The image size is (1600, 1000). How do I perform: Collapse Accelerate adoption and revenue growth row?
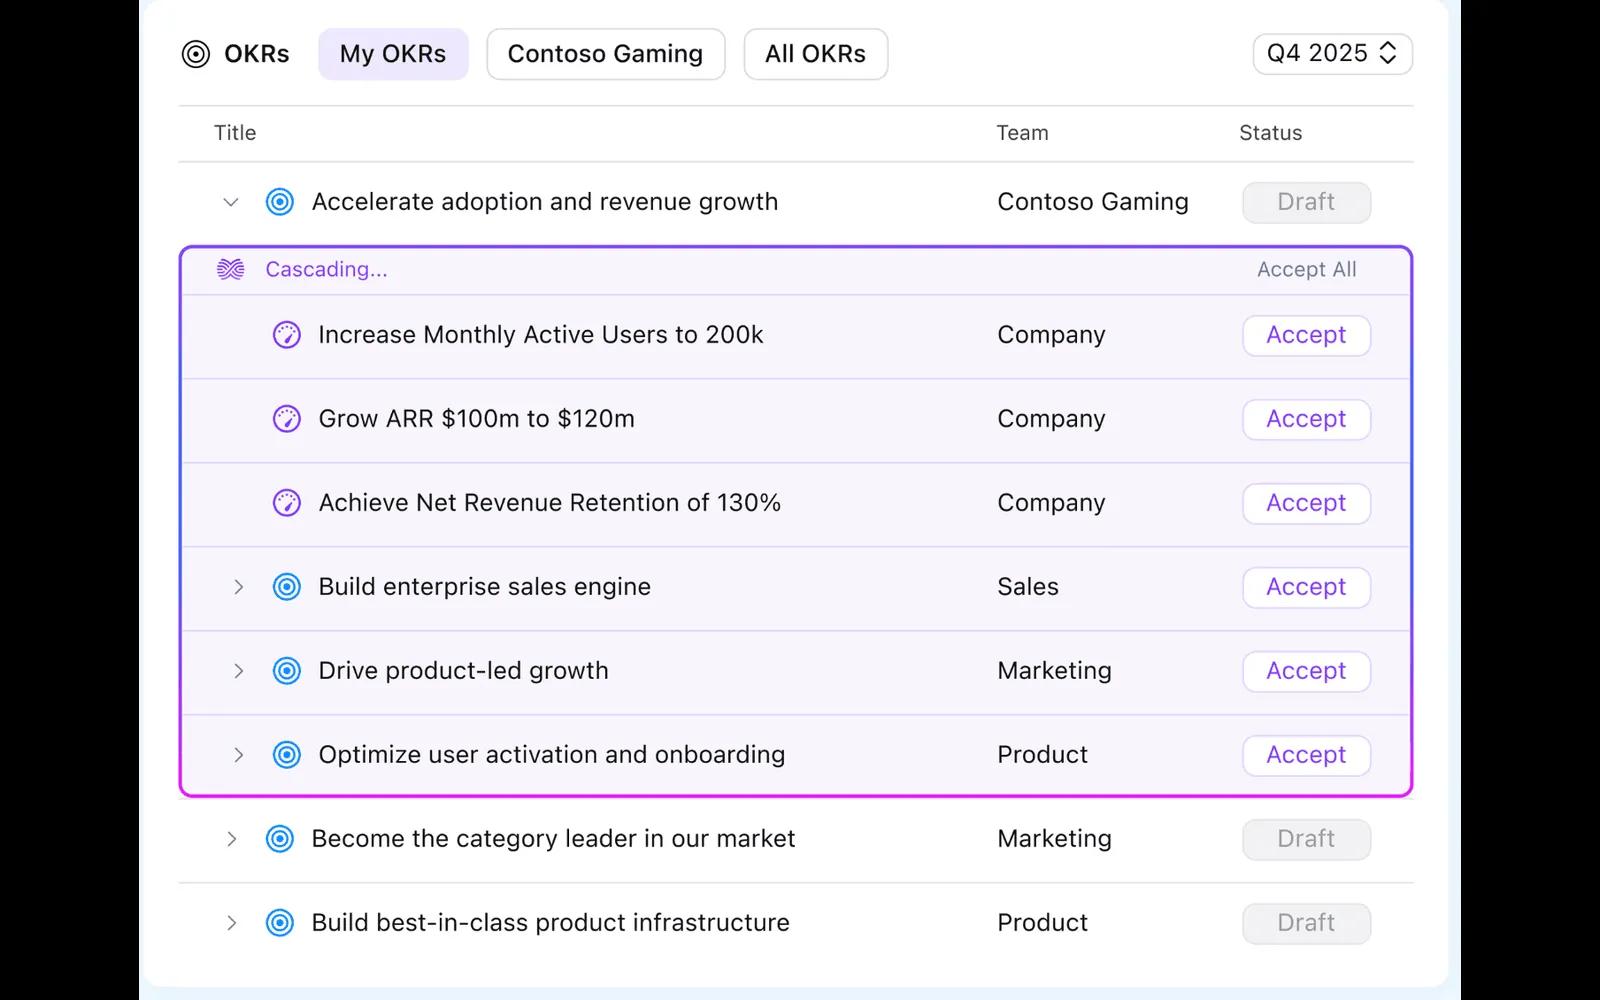[x=231, y=202]
